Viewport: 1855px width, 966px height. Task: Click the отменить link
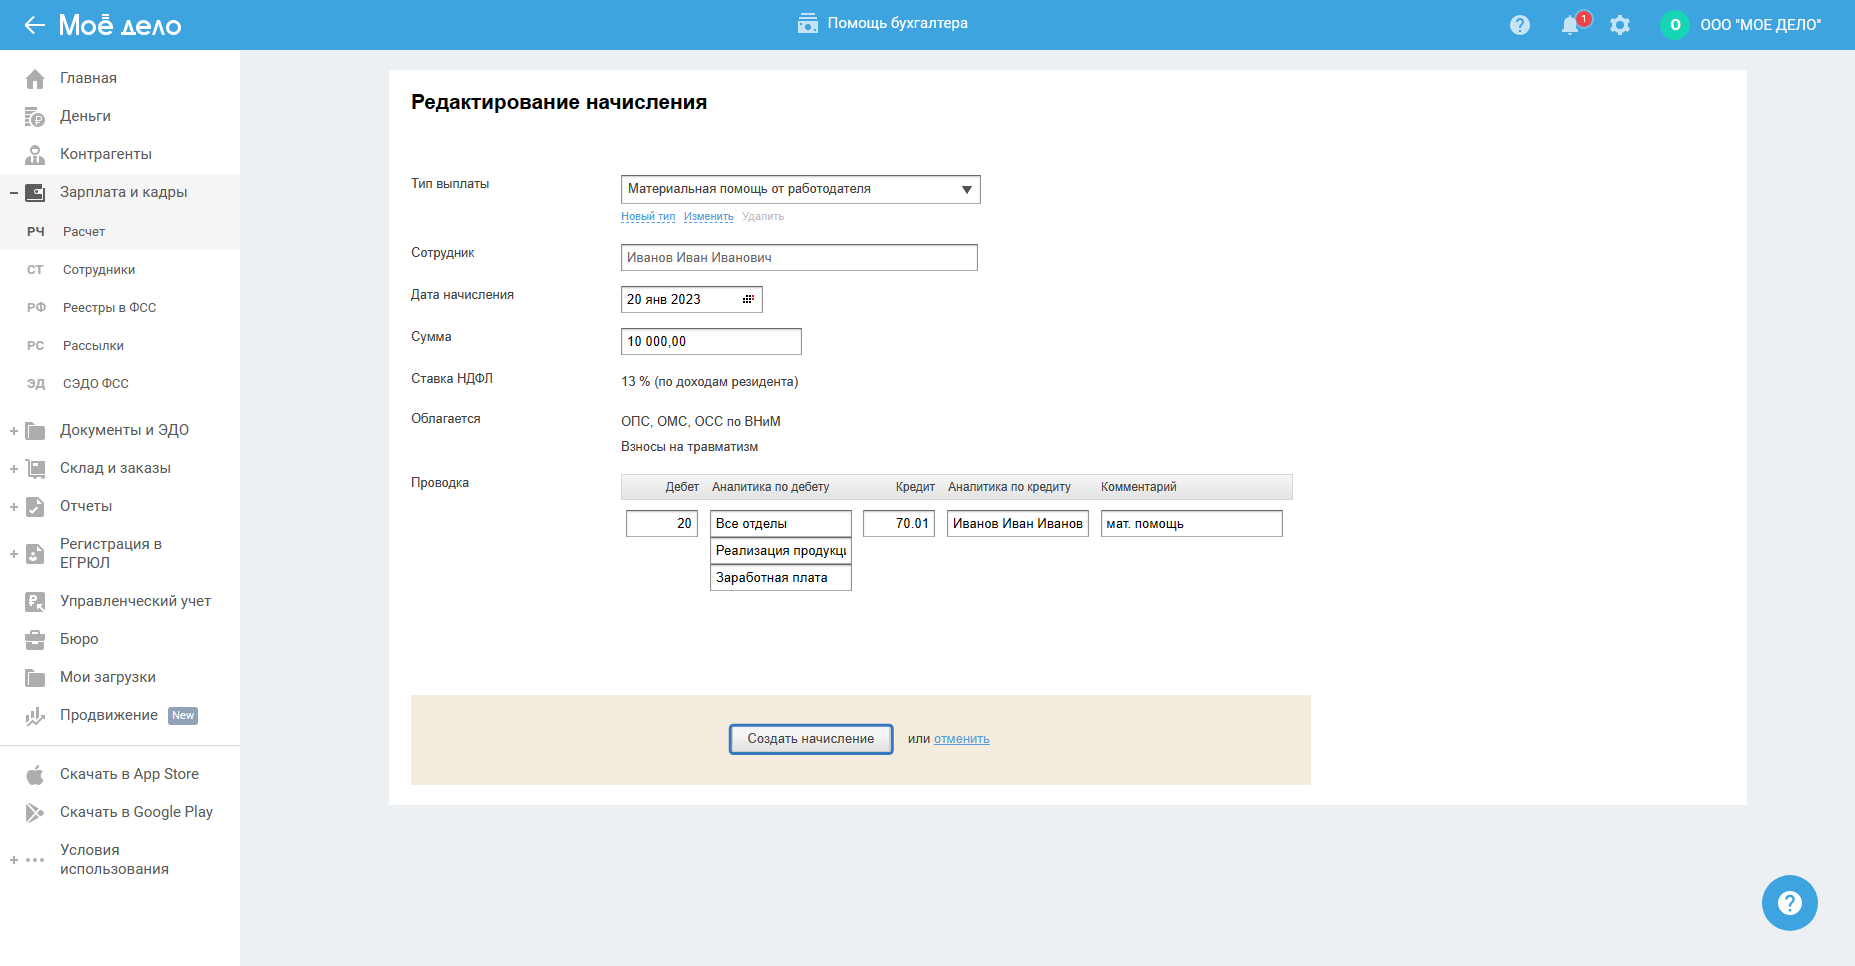pyautogui.click(x=962, y=739)
